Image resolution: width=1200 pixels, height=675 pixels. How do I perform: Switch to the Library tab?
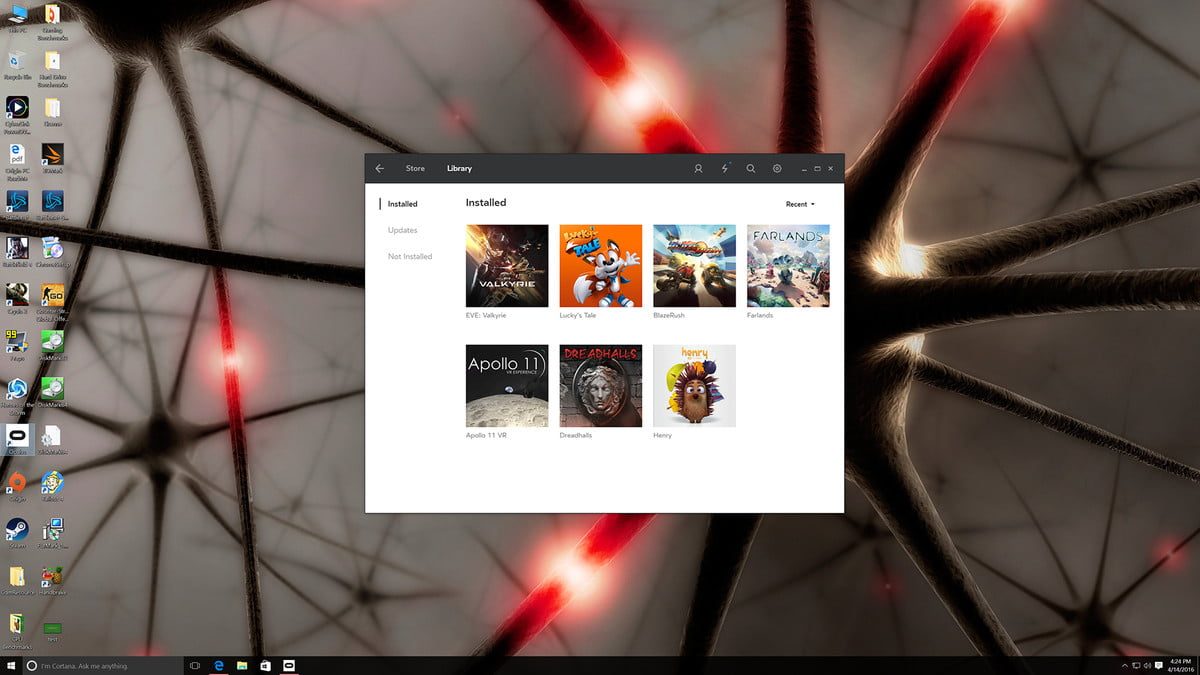click(x=459, y=169)
